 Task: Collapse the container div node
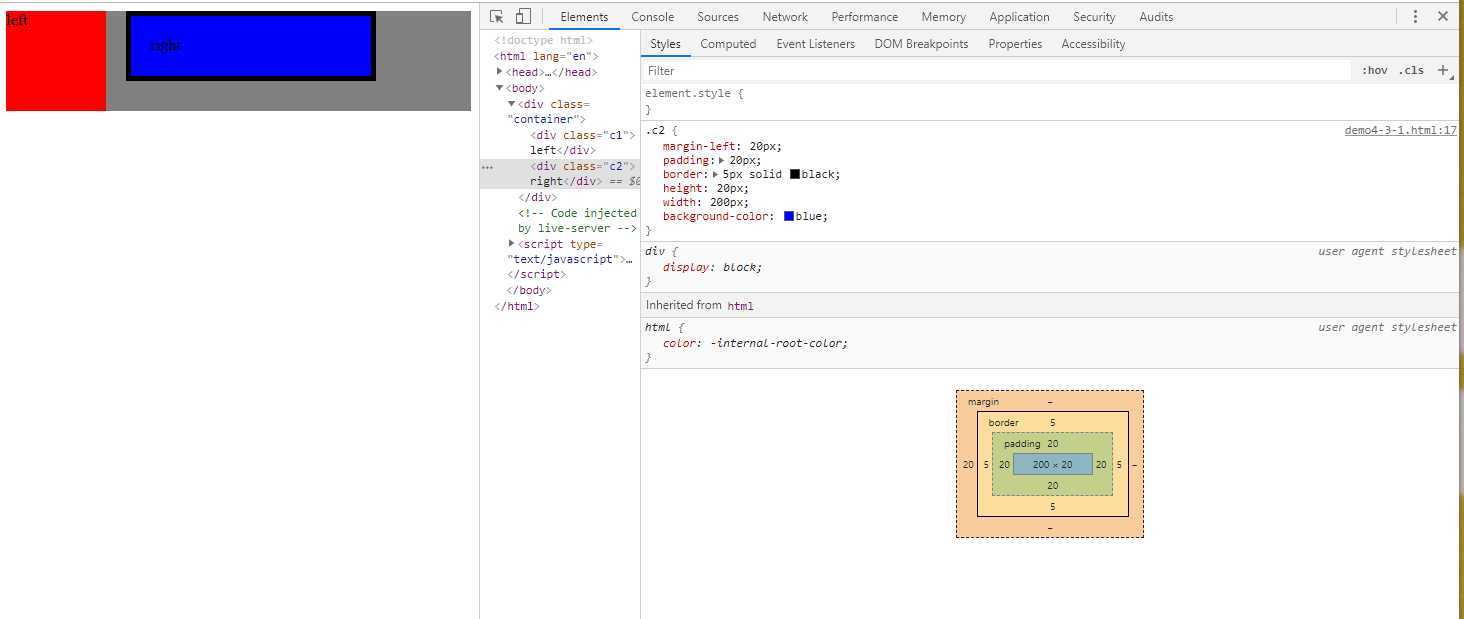pos(512,104)
